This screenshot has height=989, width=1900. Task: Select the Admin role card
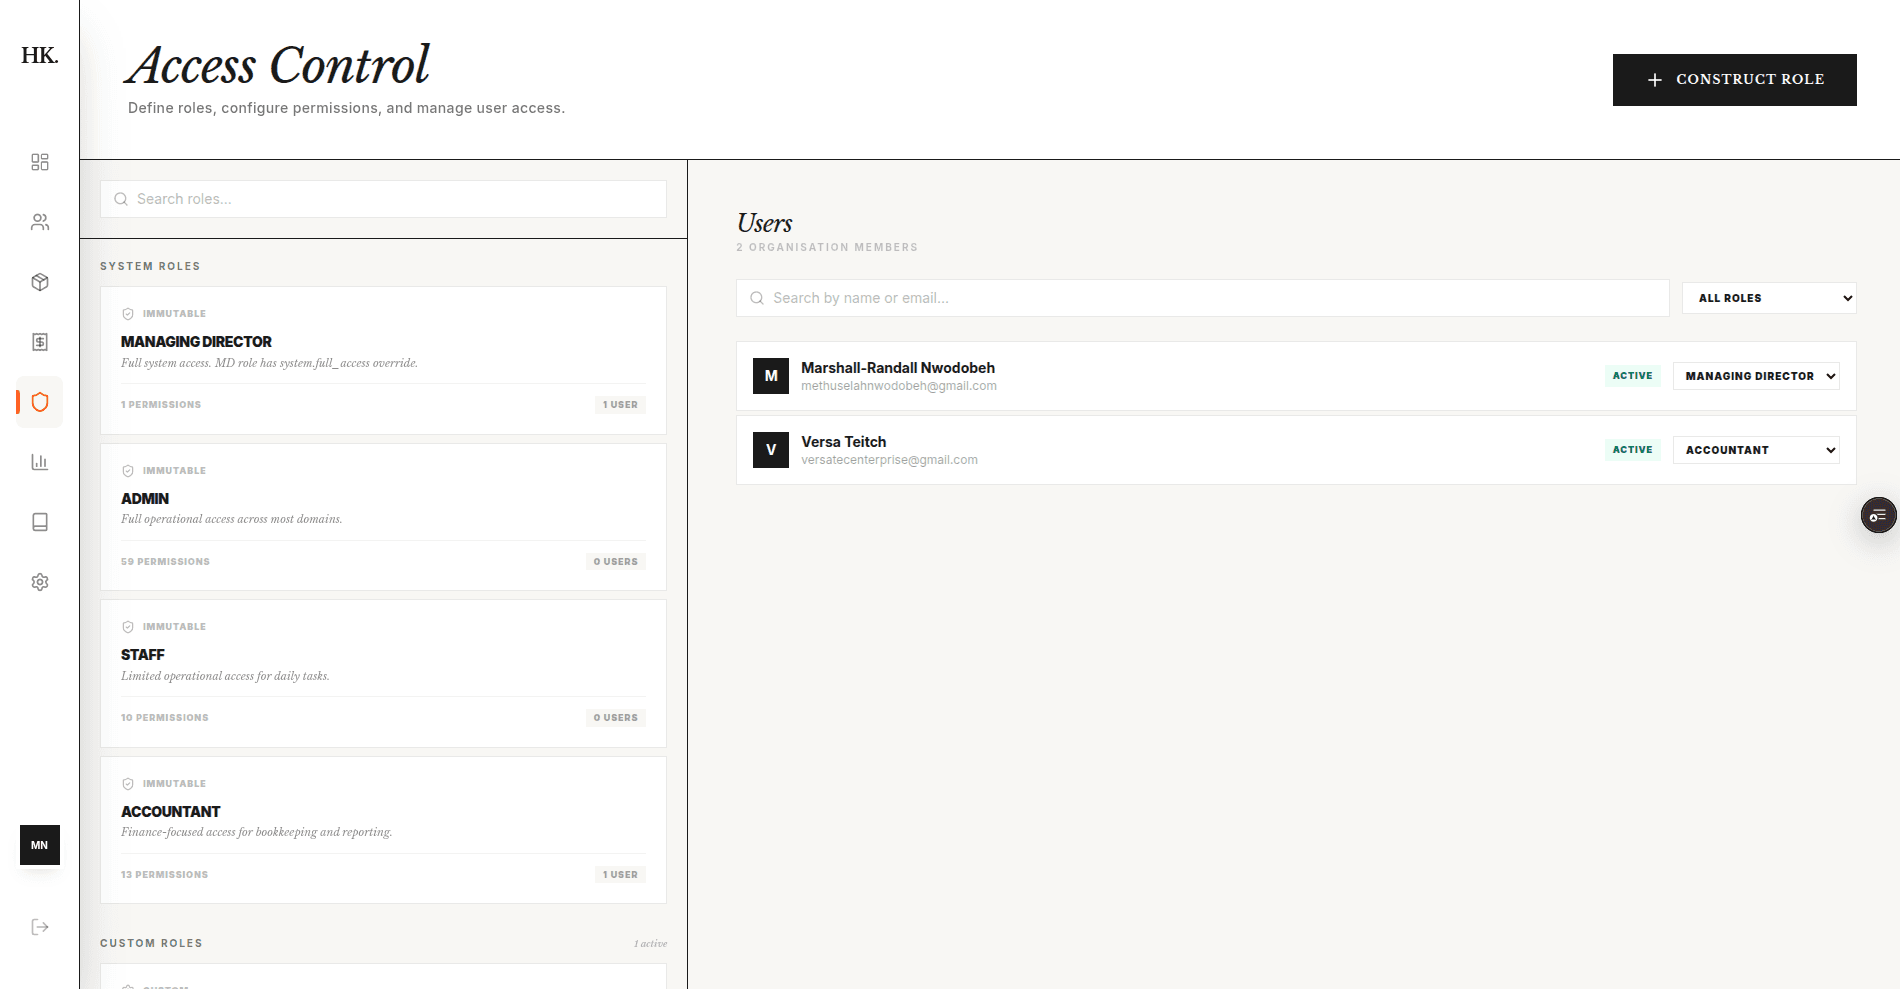383,517
